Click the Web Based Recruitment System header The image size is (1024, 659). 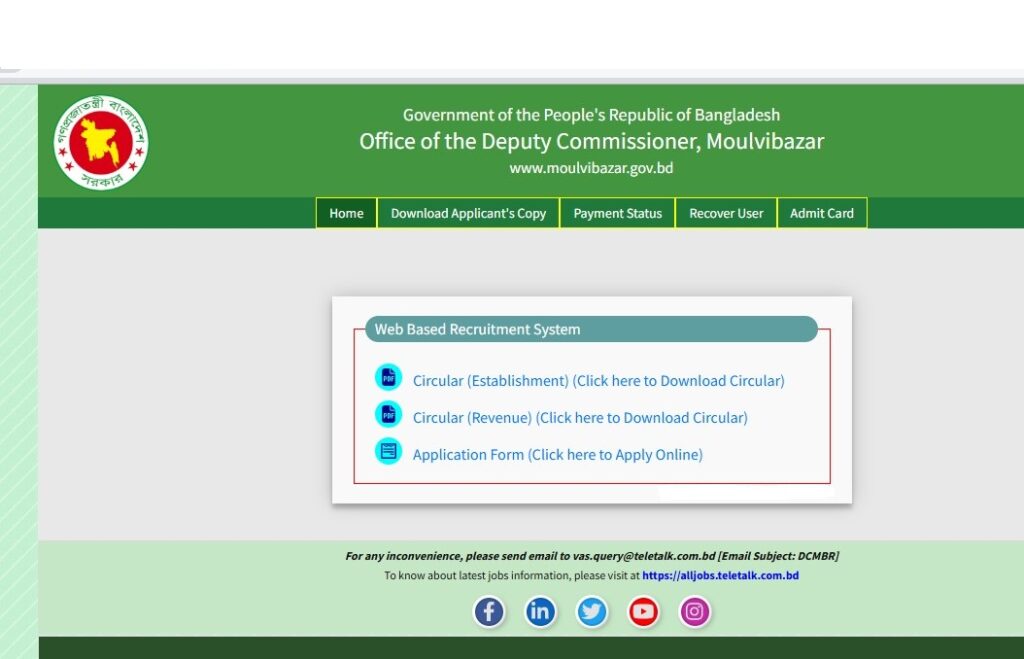pyautogui.click(x=477, y=329)
